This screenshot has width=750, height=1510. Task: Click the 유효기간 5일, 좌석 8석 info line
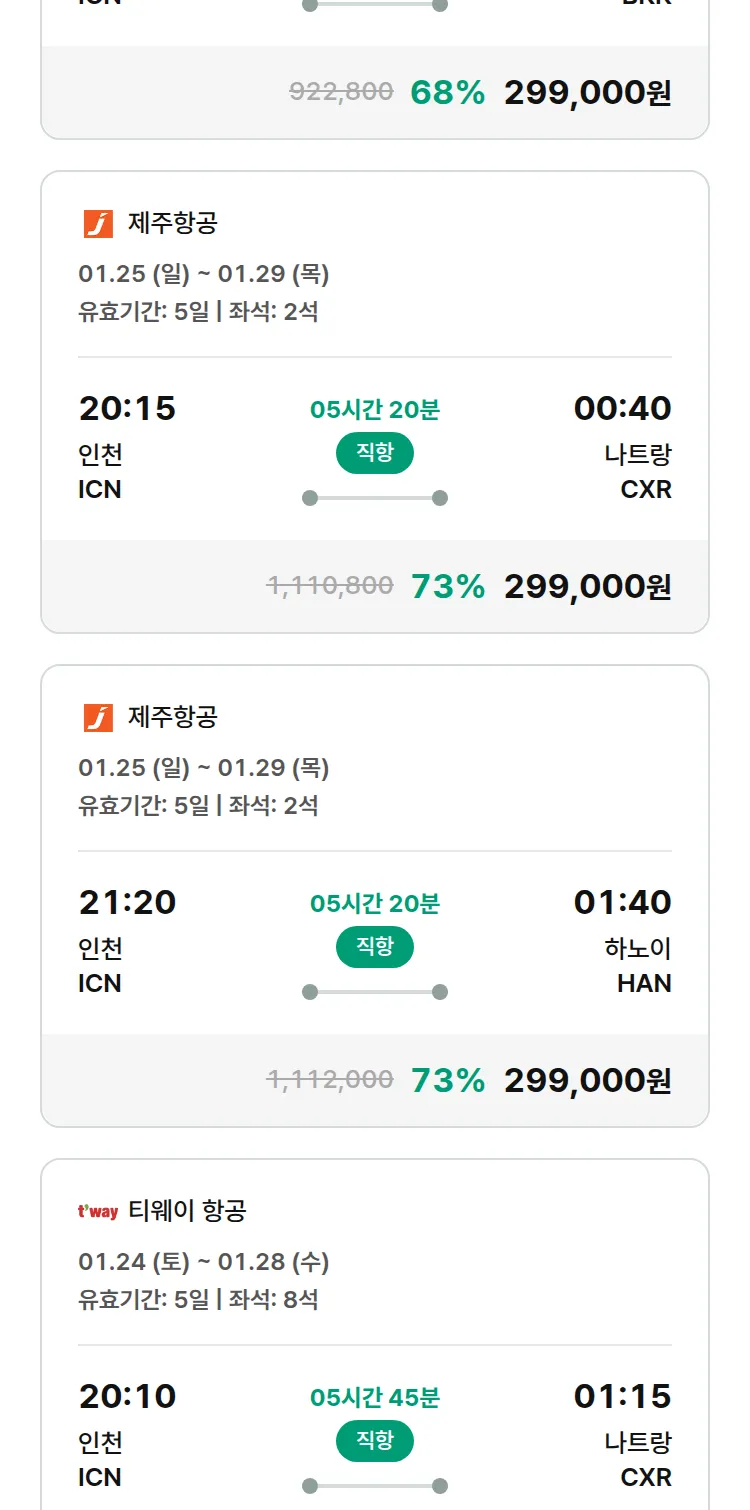(x=198, y=1300)
